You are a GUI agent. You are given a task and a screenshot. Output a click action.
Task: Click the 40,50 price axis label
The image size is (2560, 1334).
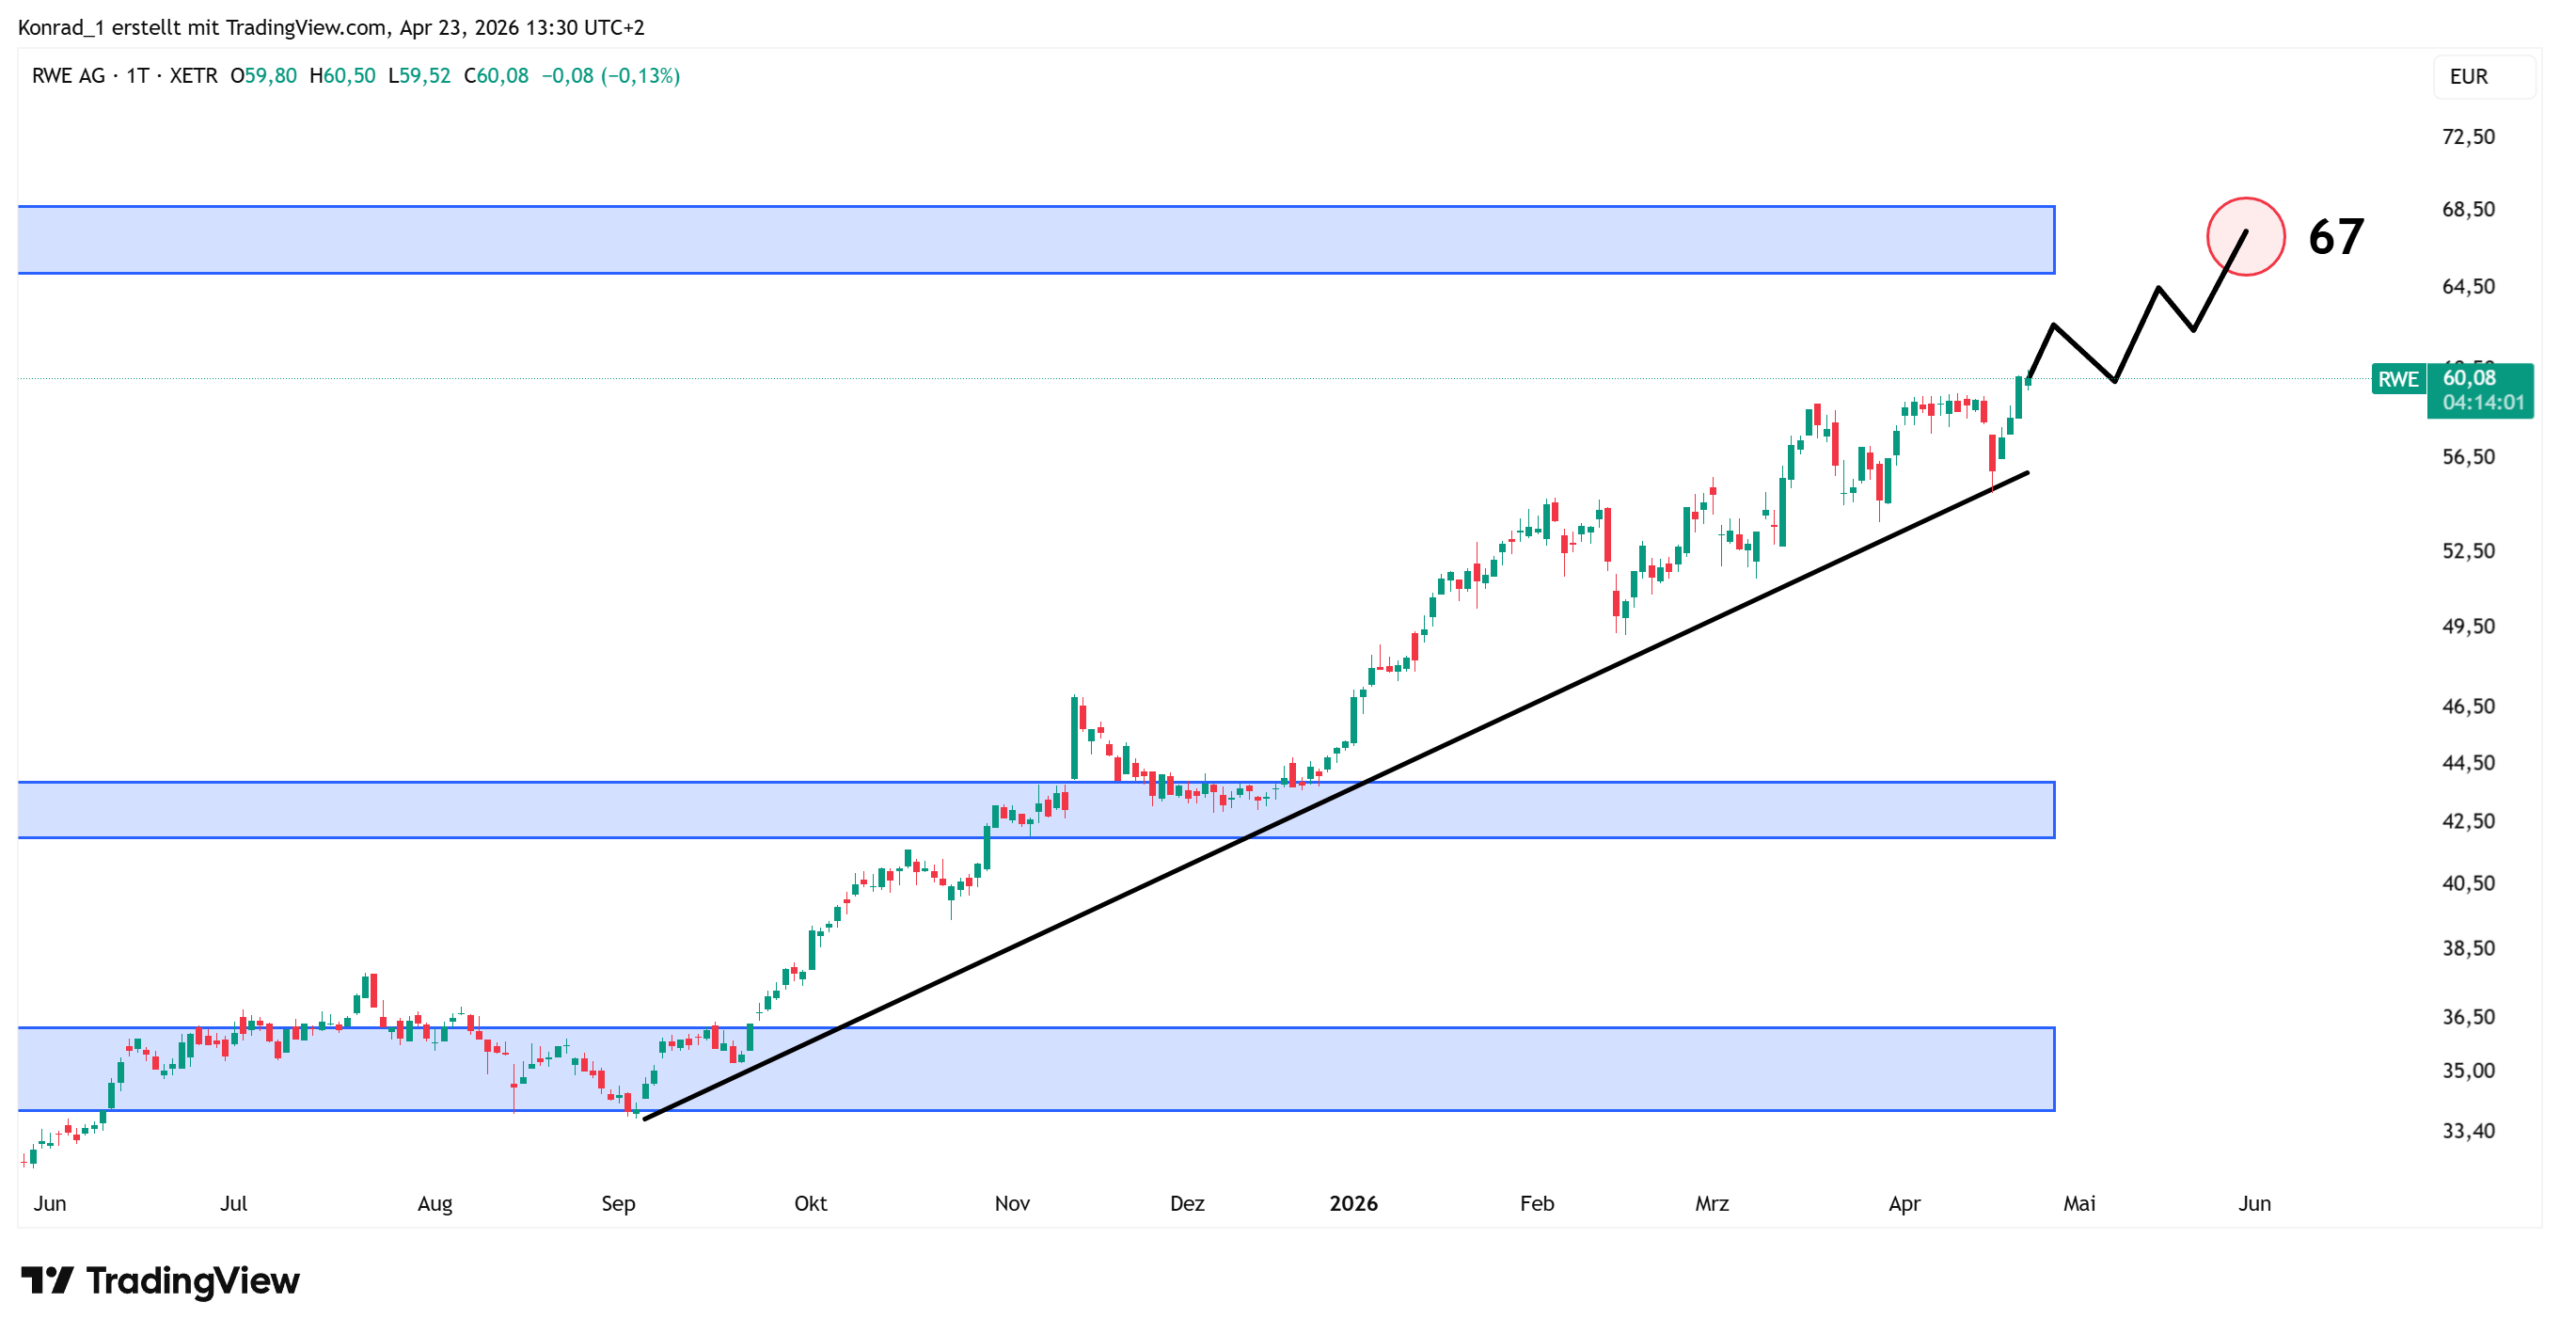(2468, 883)
